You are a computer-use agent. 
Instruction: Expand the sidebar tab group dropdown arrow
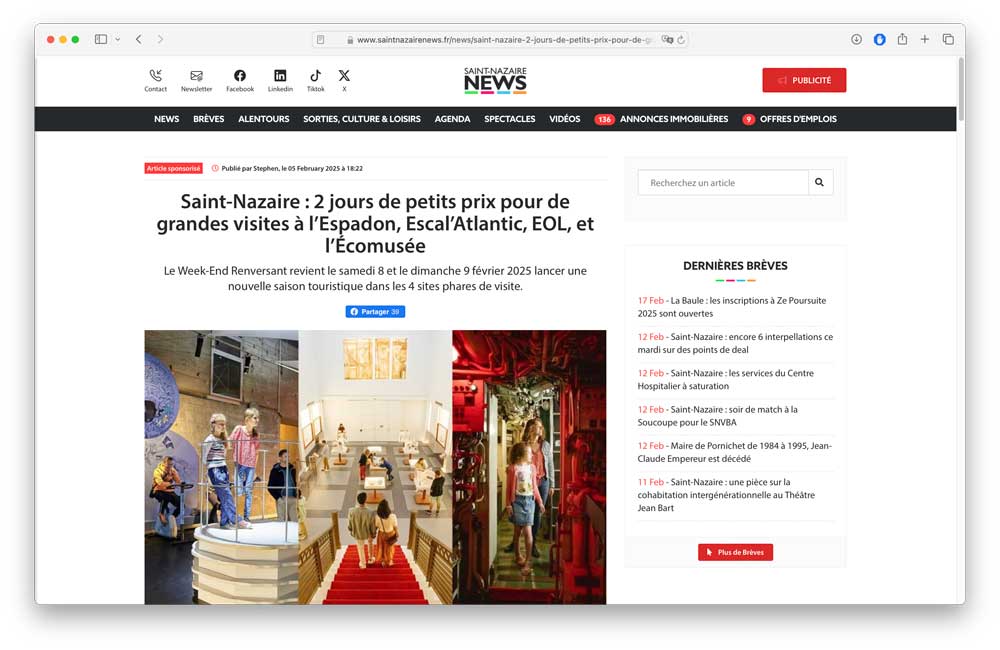[118, 39]
